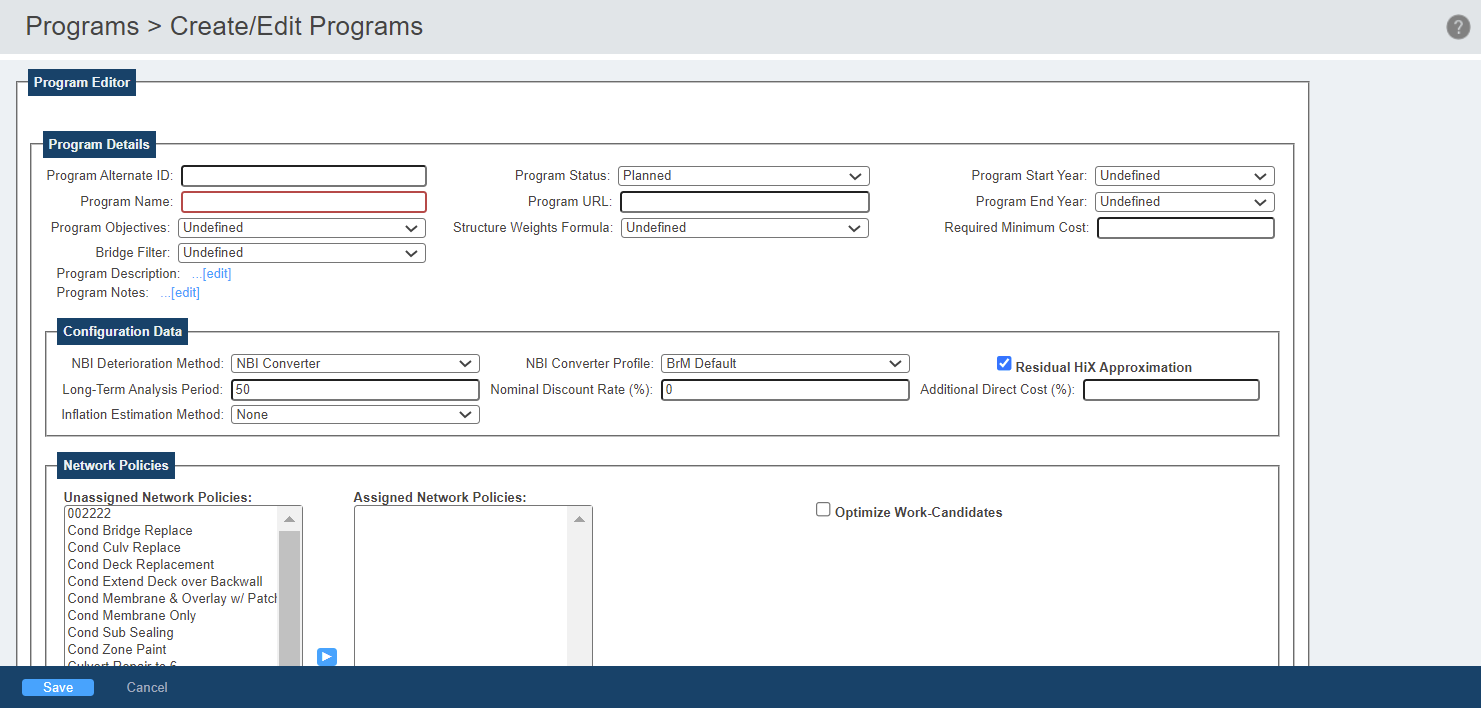The width and height of the screenshot is (1481, 708).
Task: Click the Cancel button
Action: 147,688
